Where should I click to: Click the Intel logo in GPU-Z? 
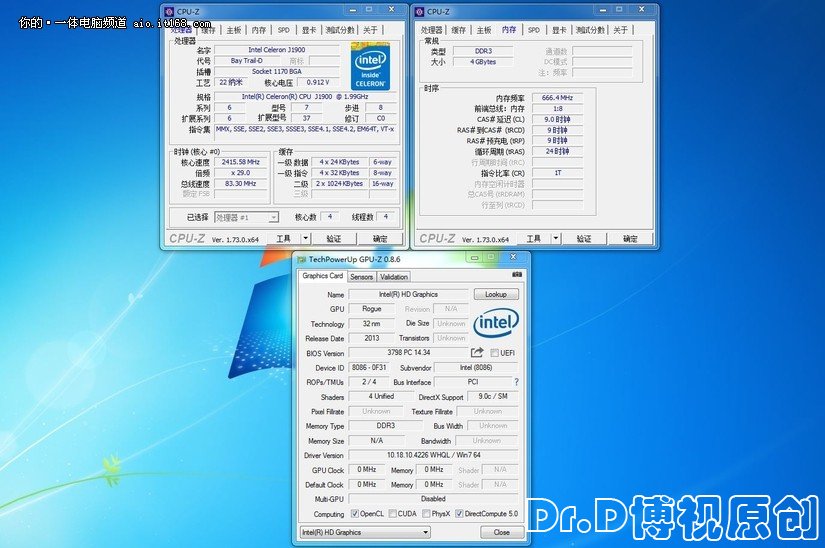coord(496,322)
